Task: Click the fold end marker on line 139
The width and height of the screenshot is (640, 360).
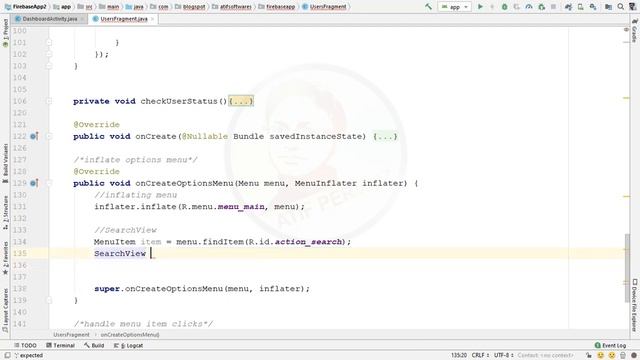Action: click(49, 300)
